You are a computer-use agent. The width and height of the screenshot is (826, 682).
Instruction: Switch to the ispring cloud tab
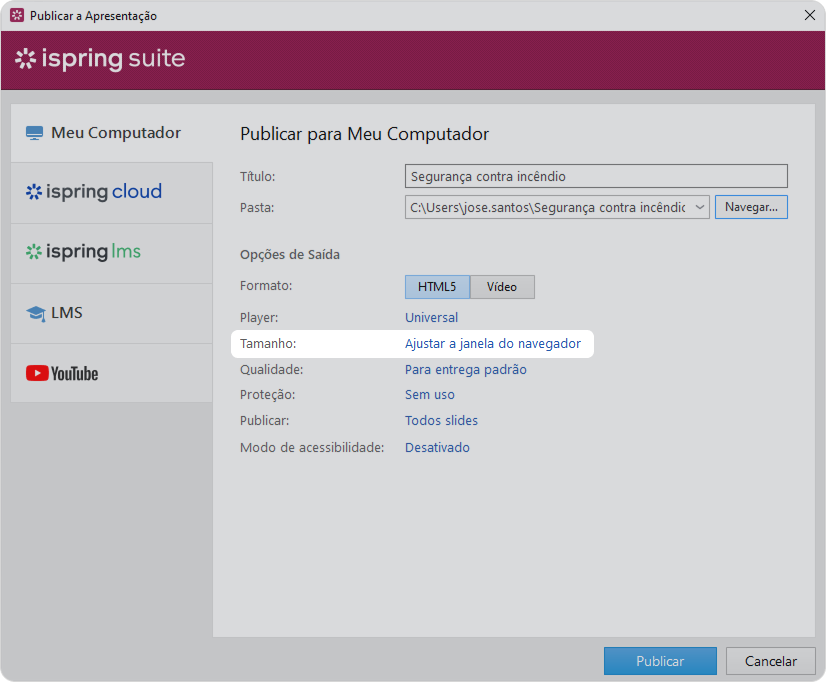[x=112, y=192]
